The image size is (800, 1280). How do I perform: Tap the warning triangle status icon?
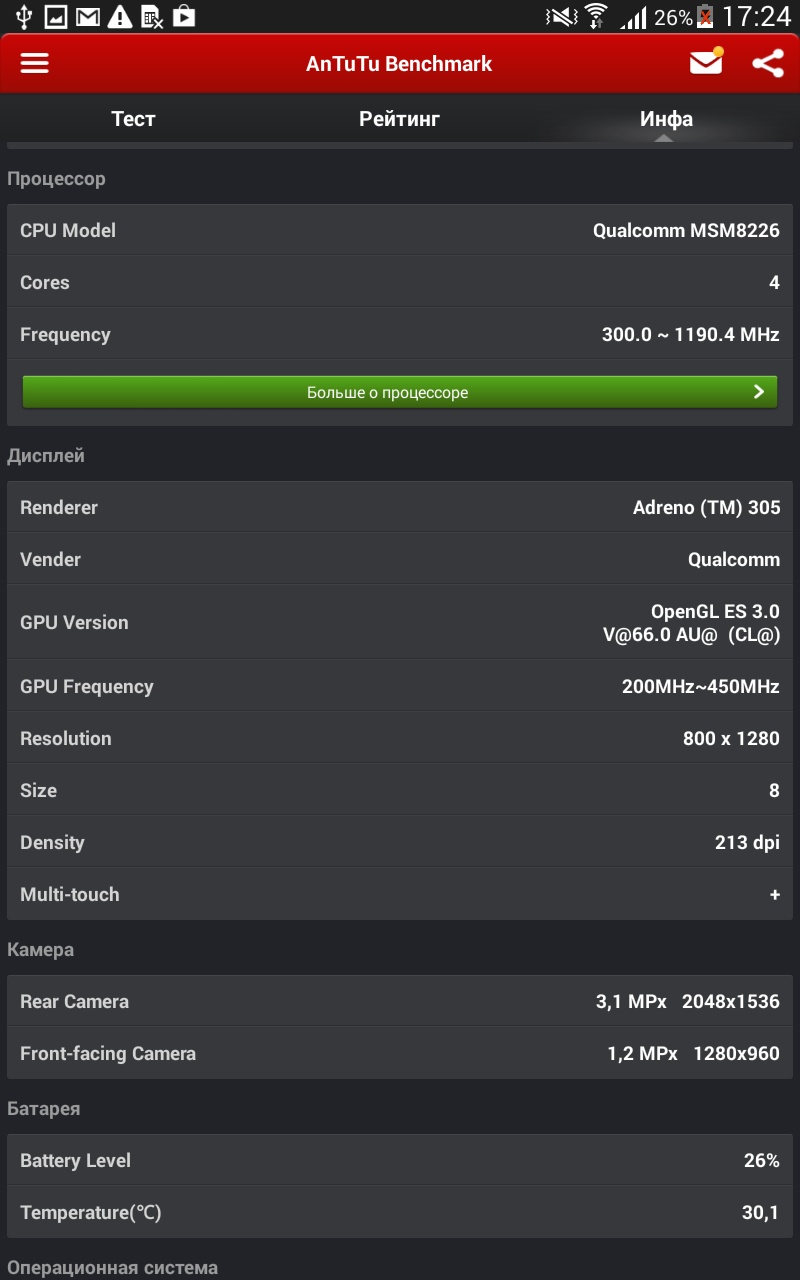[120, 17]
